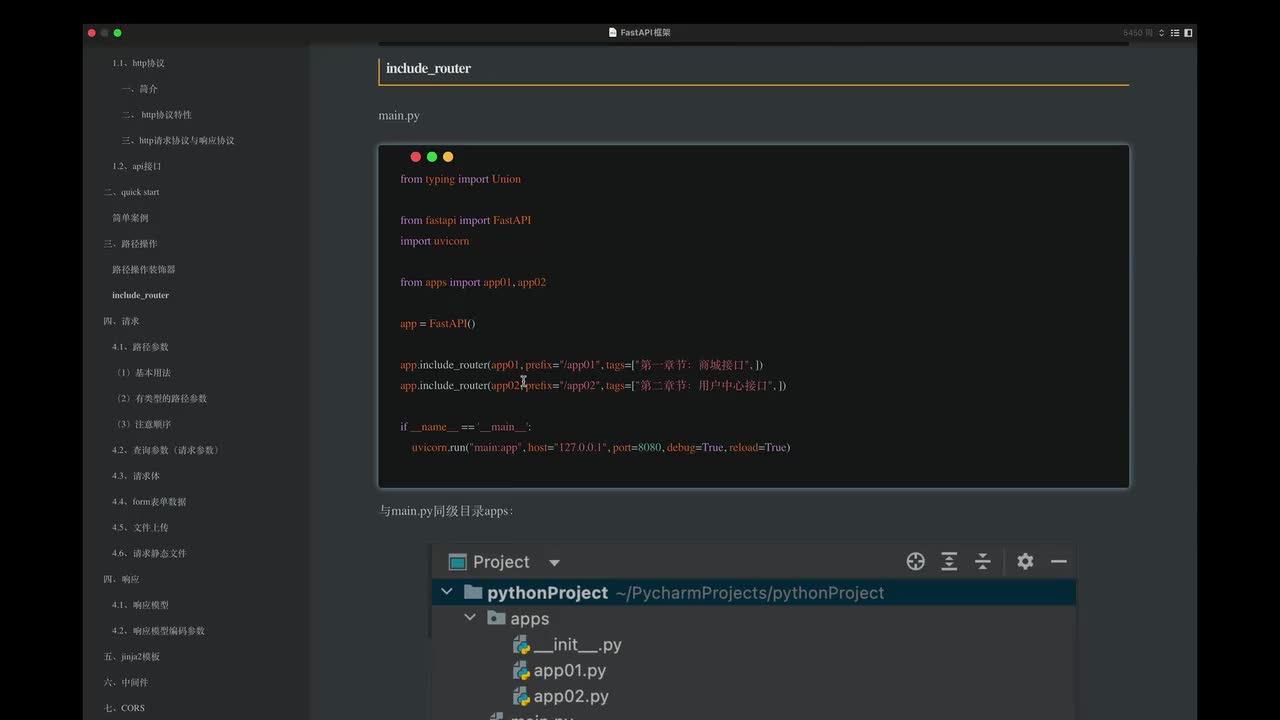Go to 路径操作装饰器 in the outline

tap(144, 270)
